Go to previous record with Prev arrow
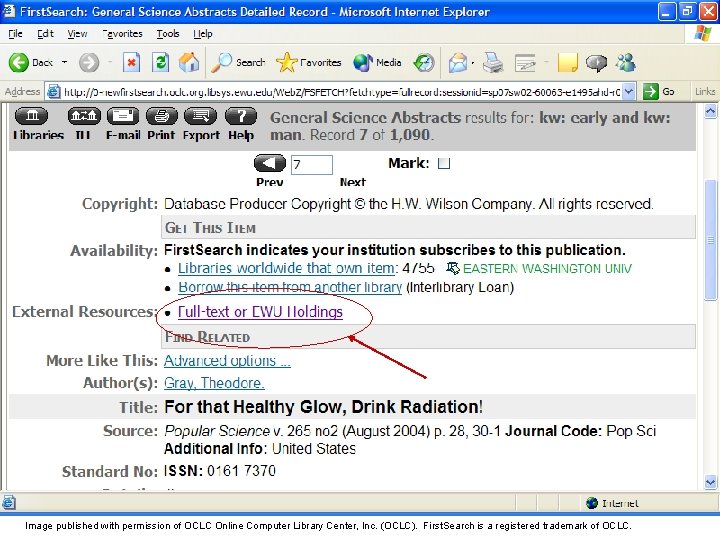720x540 pixels. click(x=270, y=163)
